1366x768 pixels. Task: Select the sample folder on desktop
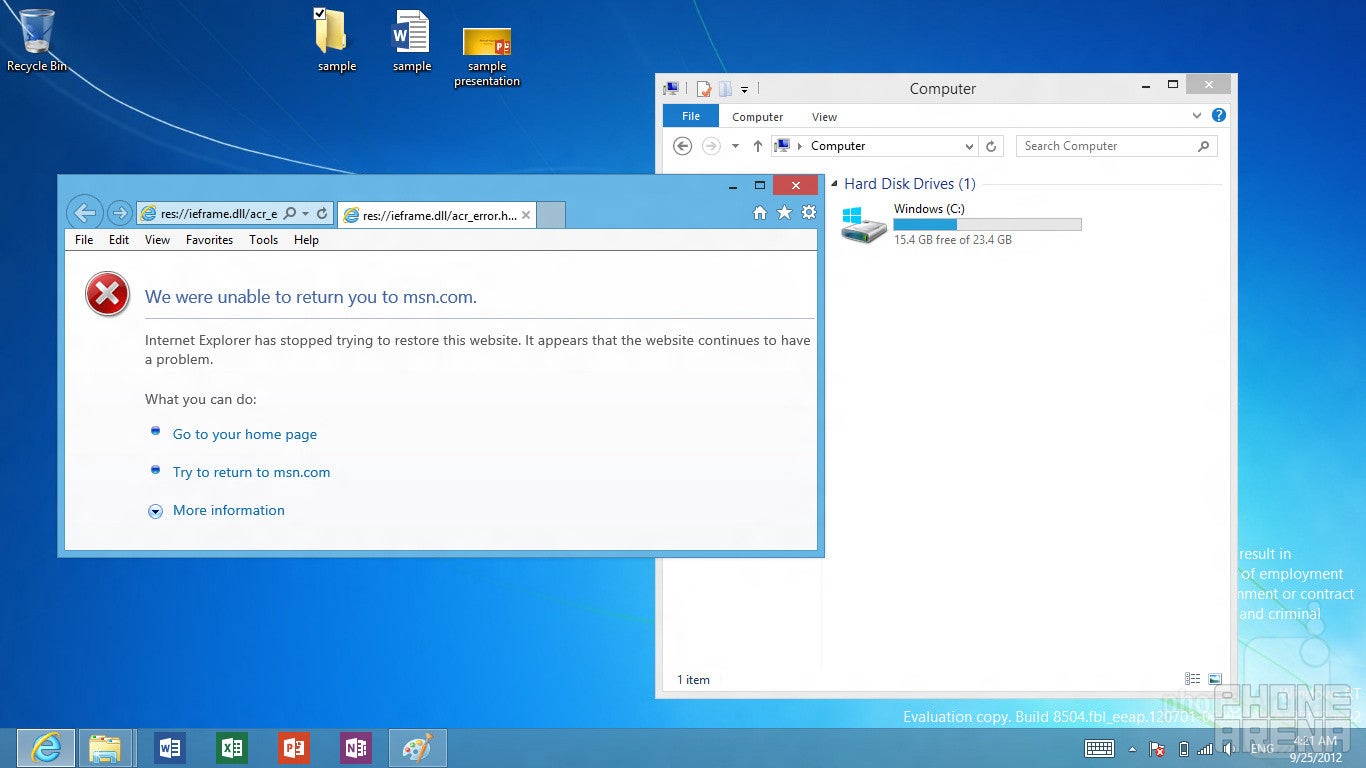pos(336,40)
